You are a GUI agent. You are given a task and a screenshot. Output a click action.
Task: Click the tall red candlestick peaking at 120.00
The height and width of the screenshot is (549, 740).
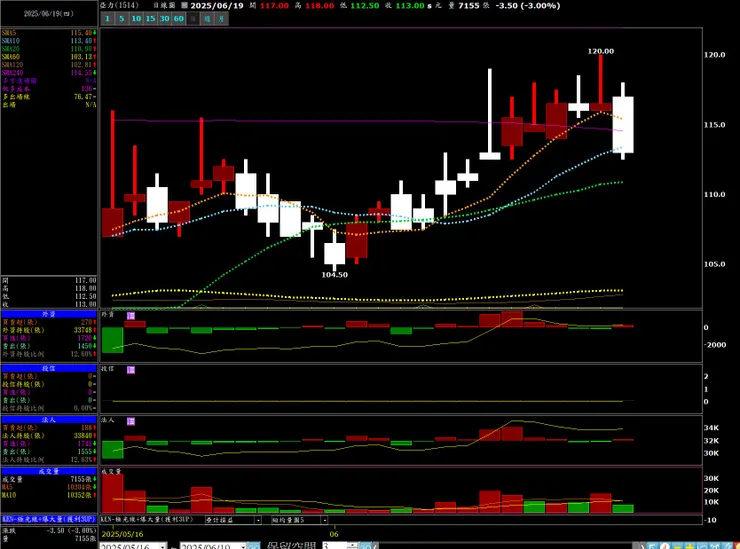click(601, 83)
